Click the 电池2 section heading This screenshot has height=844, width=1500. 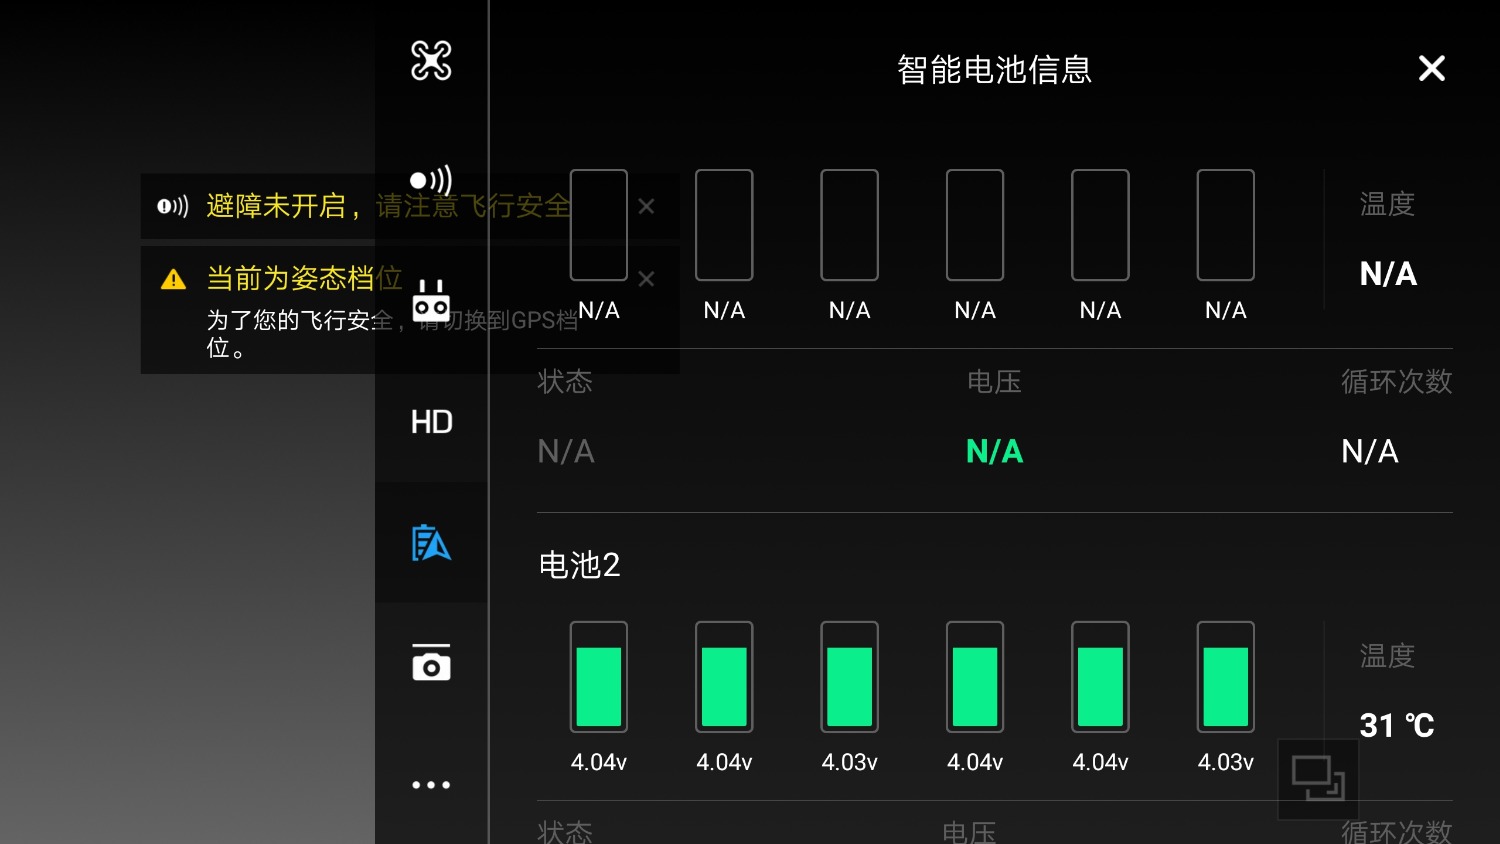click(580, 565)
